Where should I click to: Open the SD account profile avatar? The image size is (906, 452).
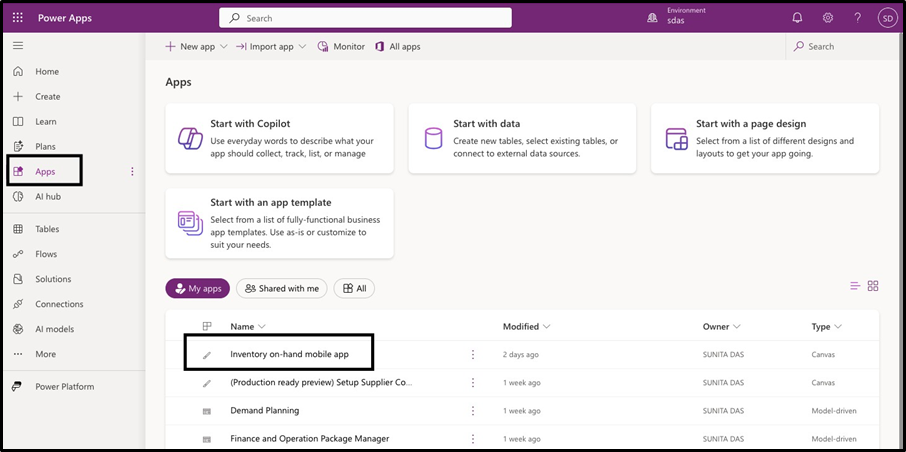[887, 18]
